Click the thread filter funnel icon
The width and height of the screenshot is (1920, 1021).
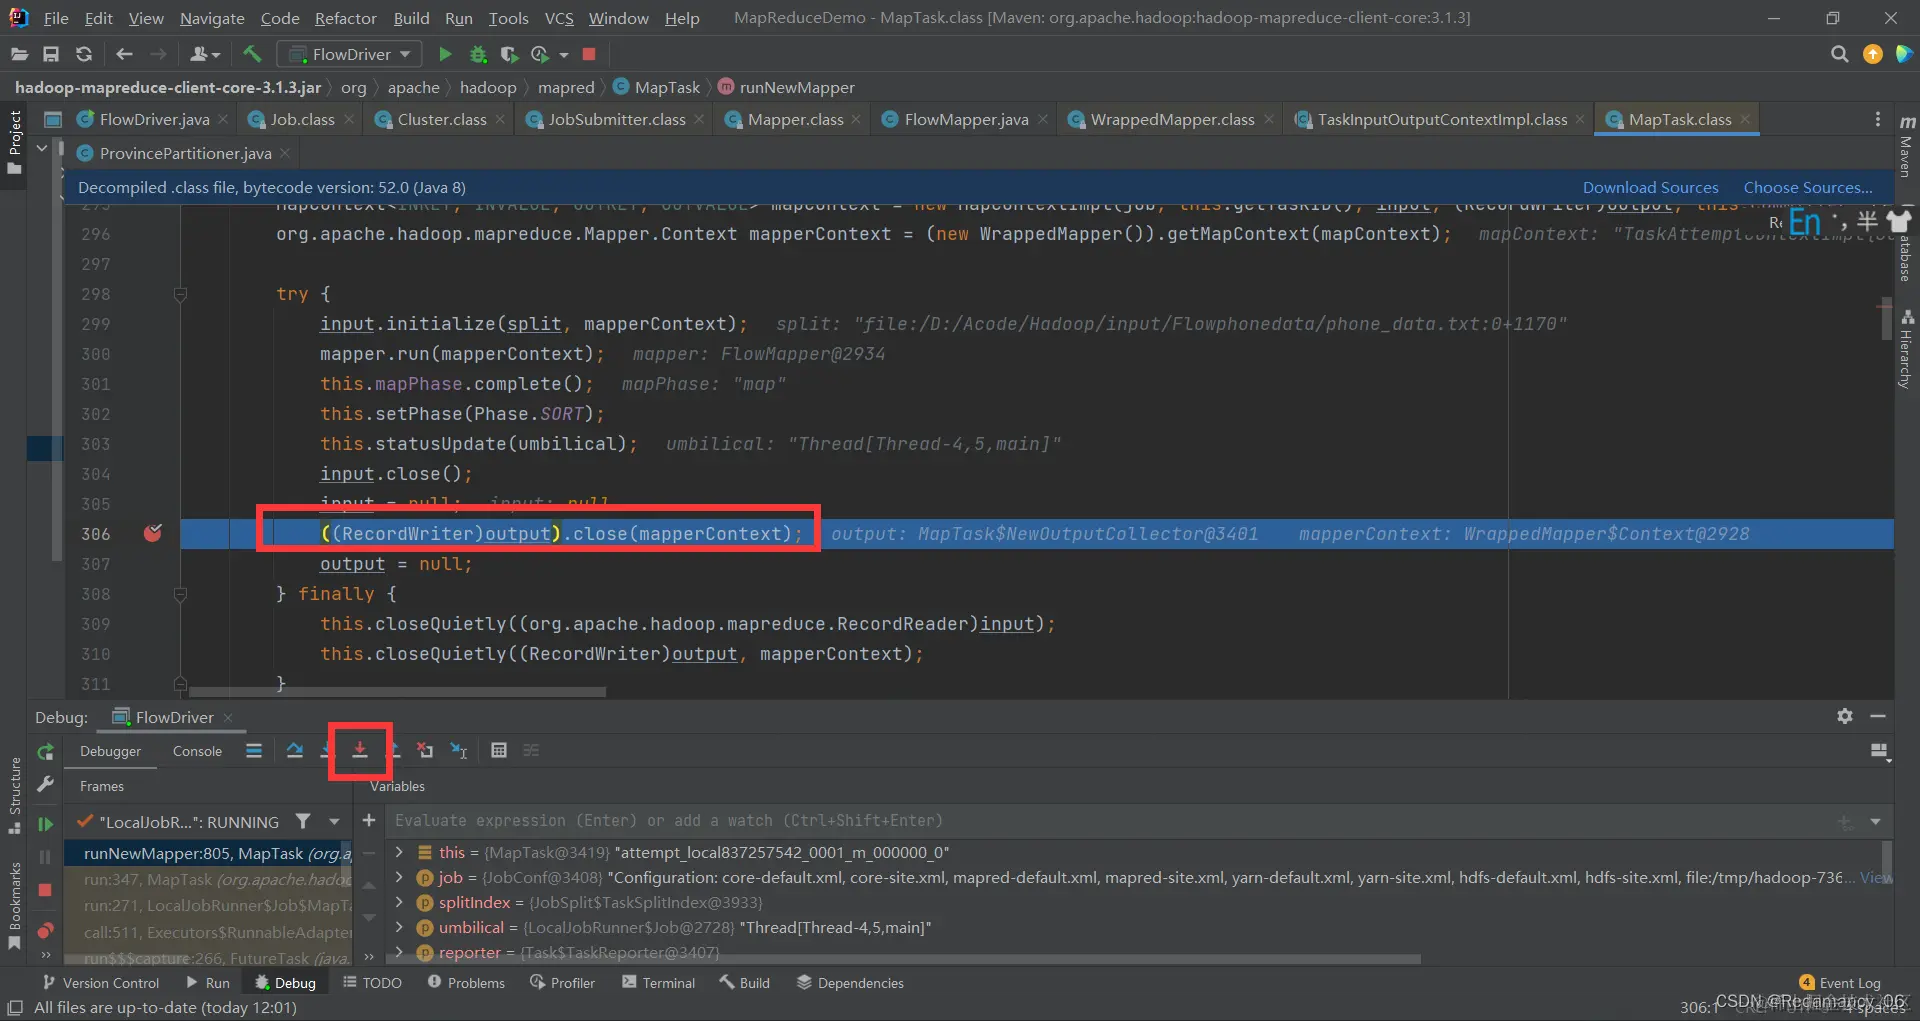click(x=303, y=821)
